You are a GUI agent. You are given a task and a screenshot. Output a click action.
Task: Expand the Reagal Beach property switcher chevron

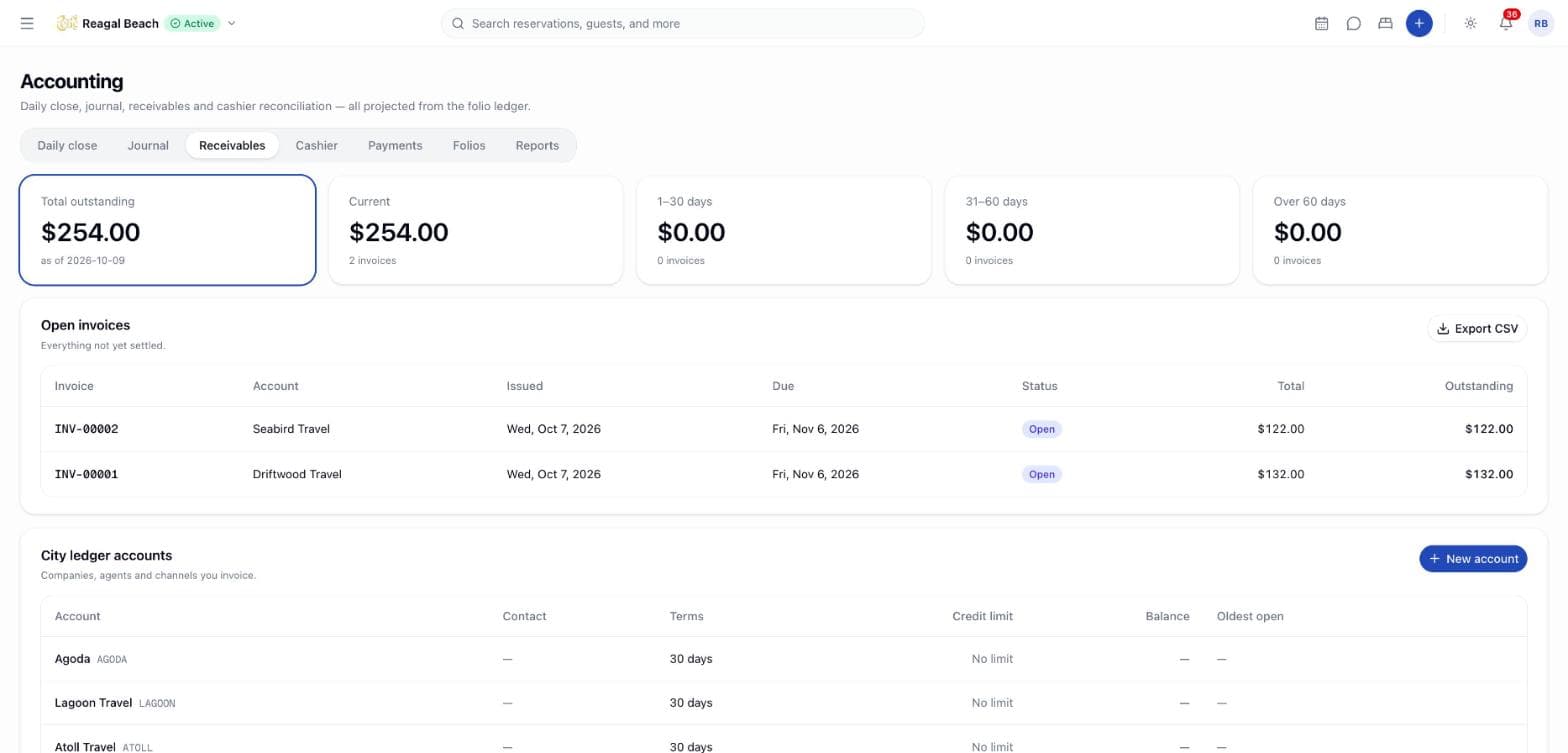coord(232,23)
